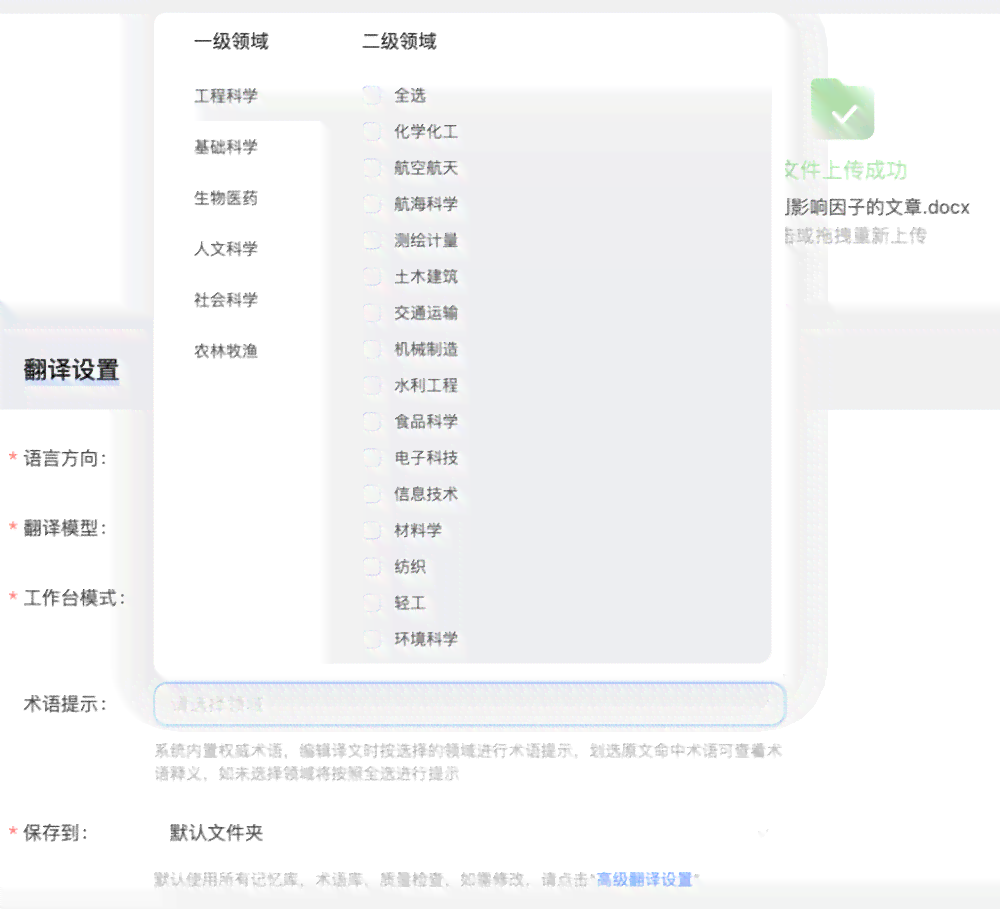Image resolution: width=1000 pixels, height=909 pixels.
Task: Open the 术语提示 domain dropdown field
Action: click(x=469, y=704)
